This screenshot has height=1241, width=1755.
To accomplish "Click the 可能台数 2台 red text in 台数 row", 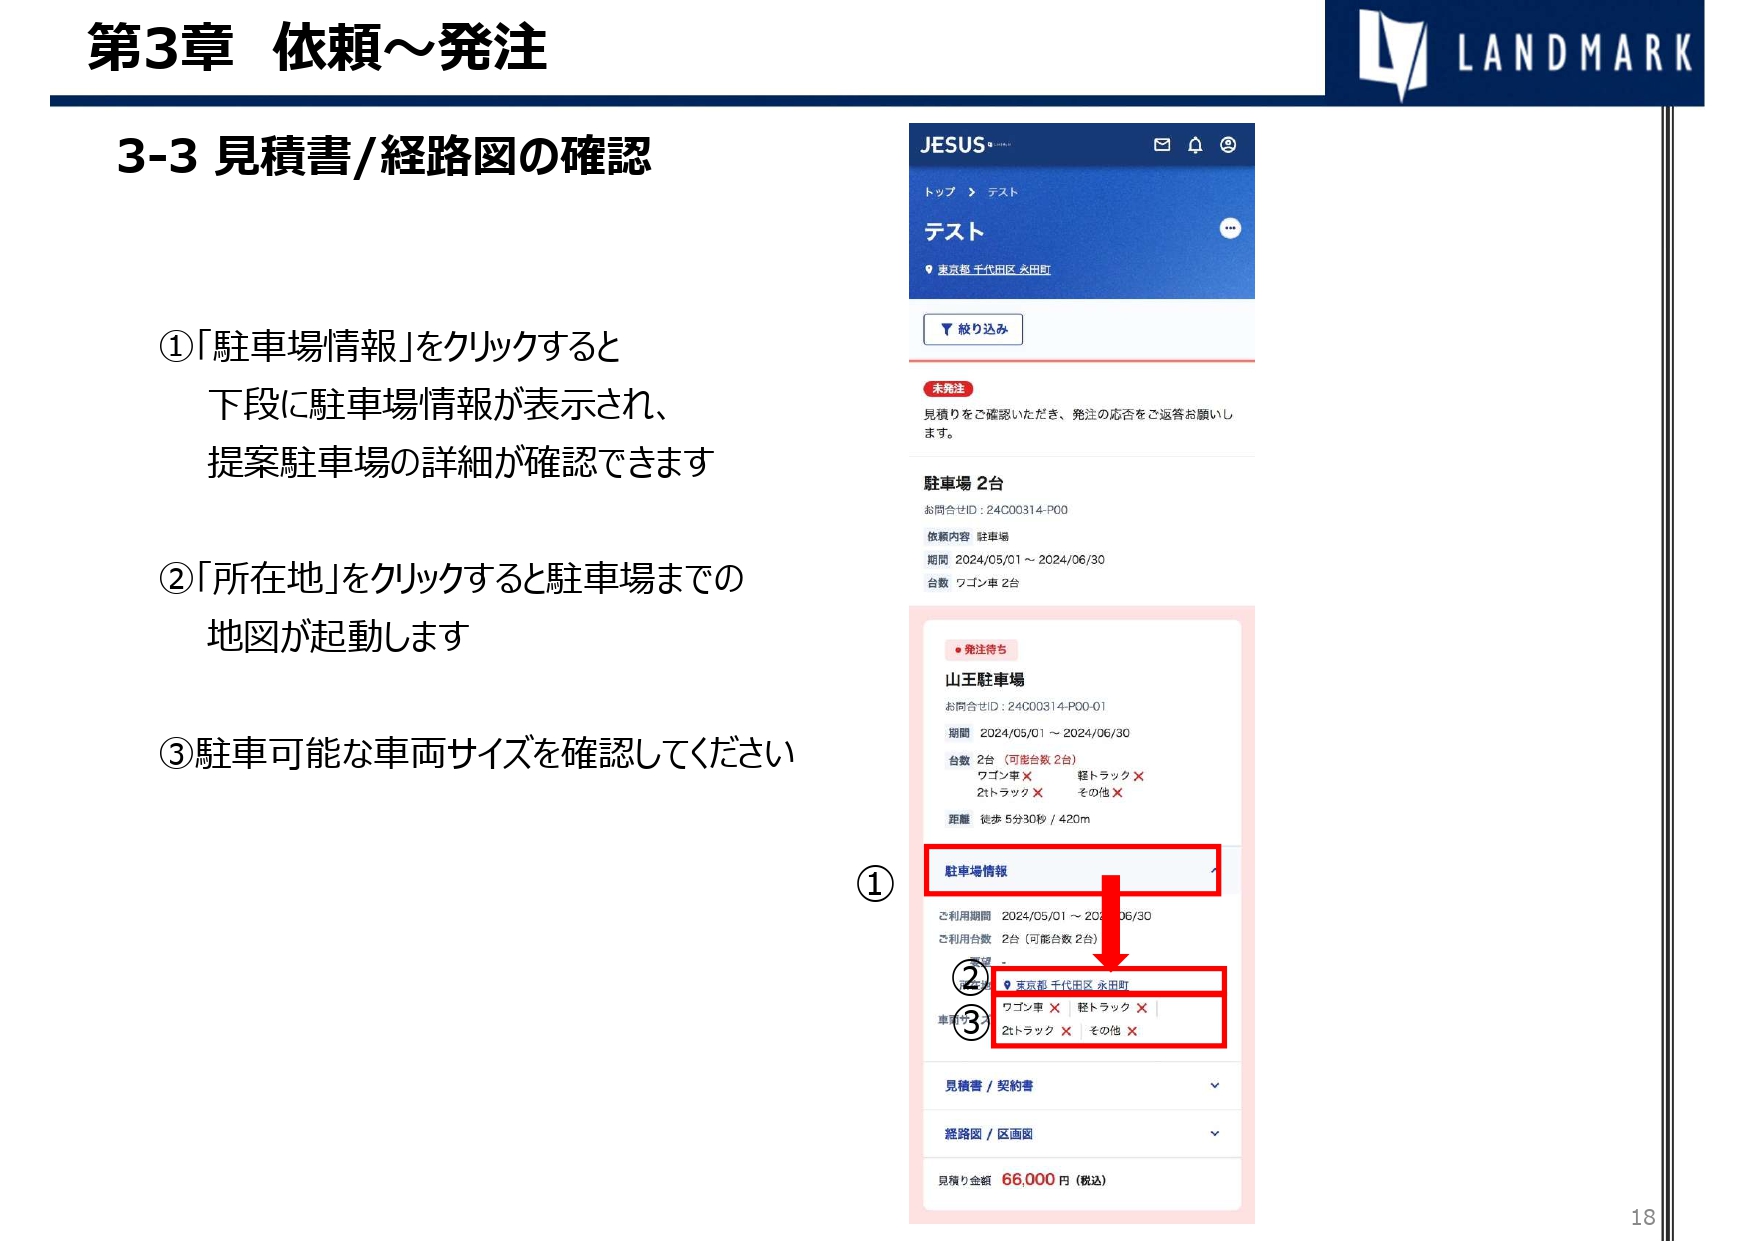I will tap(1040, 760).
